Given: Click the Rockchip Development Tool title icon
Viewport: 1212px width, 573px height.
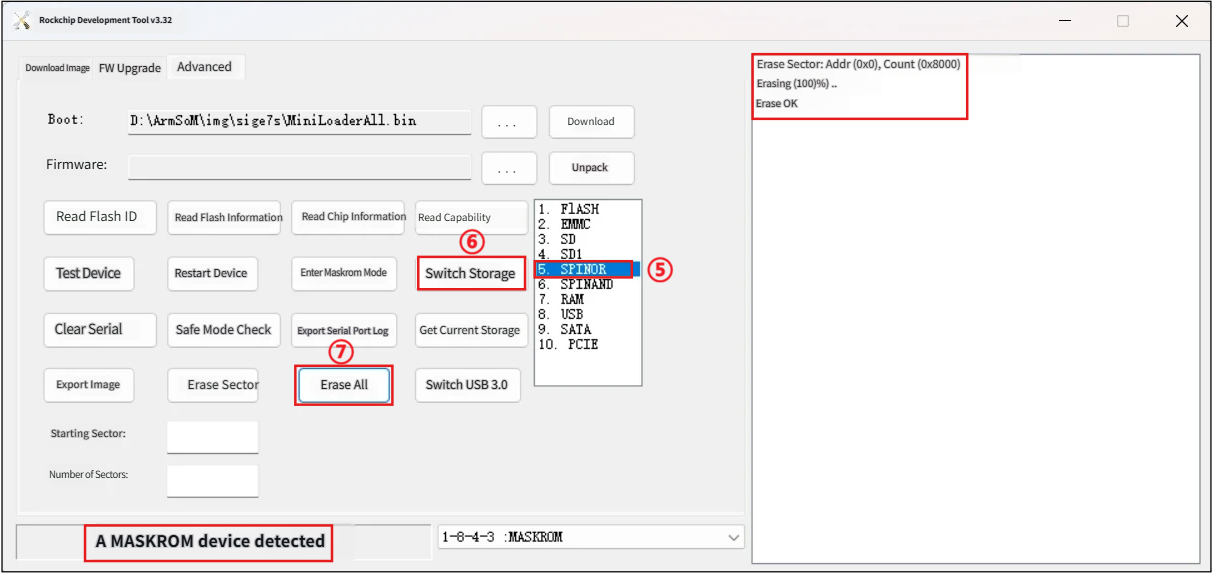Looking at the screenshot, I should tap(21, 19).
